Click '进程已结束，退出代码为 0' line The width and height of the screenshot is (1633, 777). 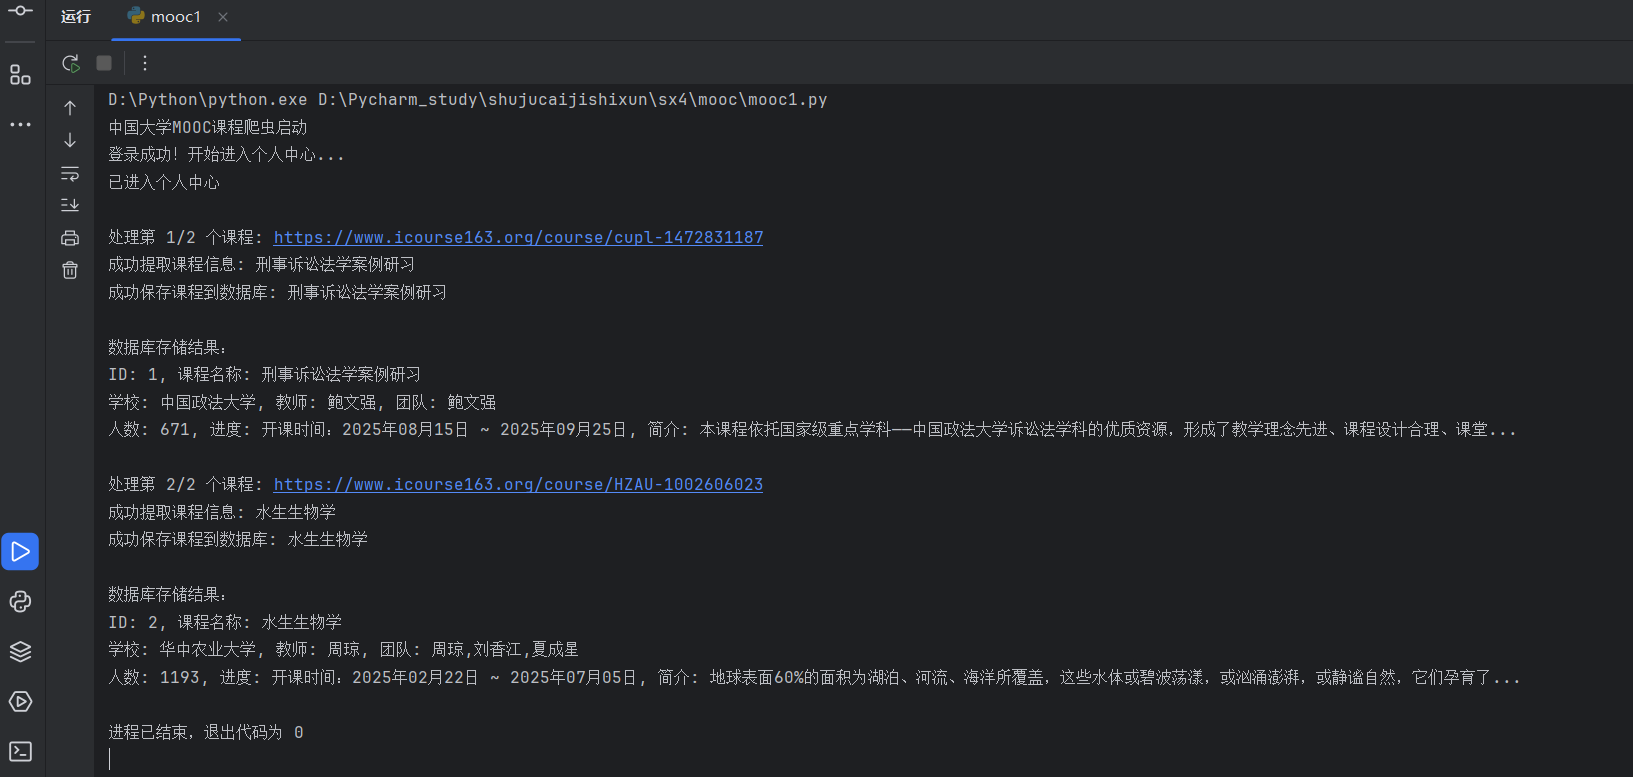(206, 732)
